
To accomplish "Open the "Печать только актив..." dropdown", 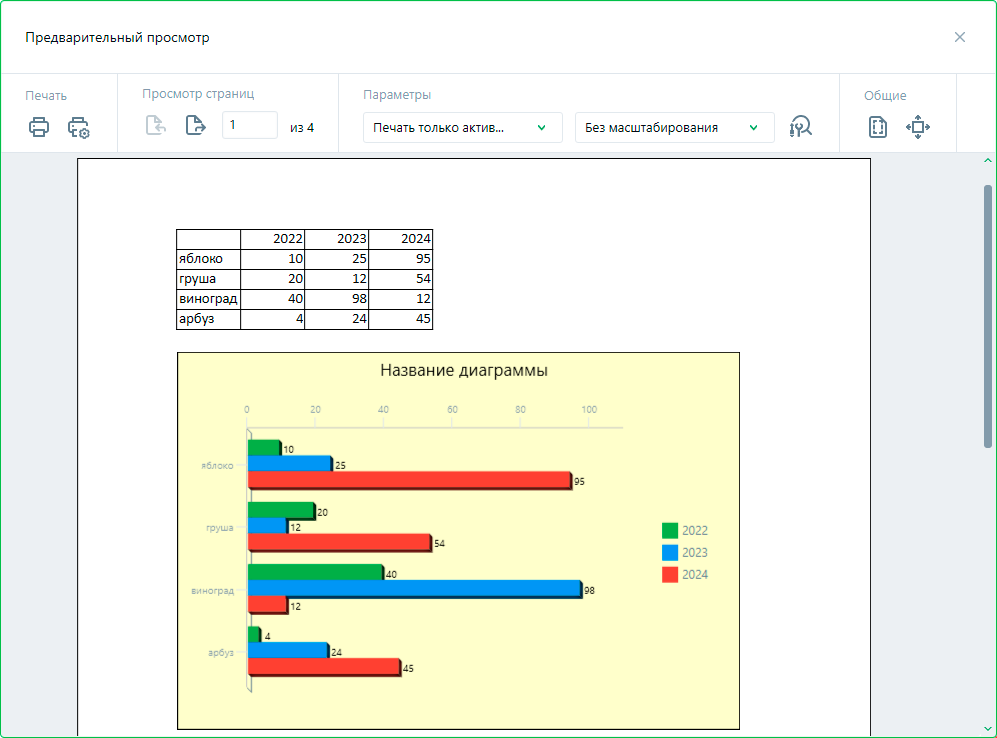I will 462,127.
